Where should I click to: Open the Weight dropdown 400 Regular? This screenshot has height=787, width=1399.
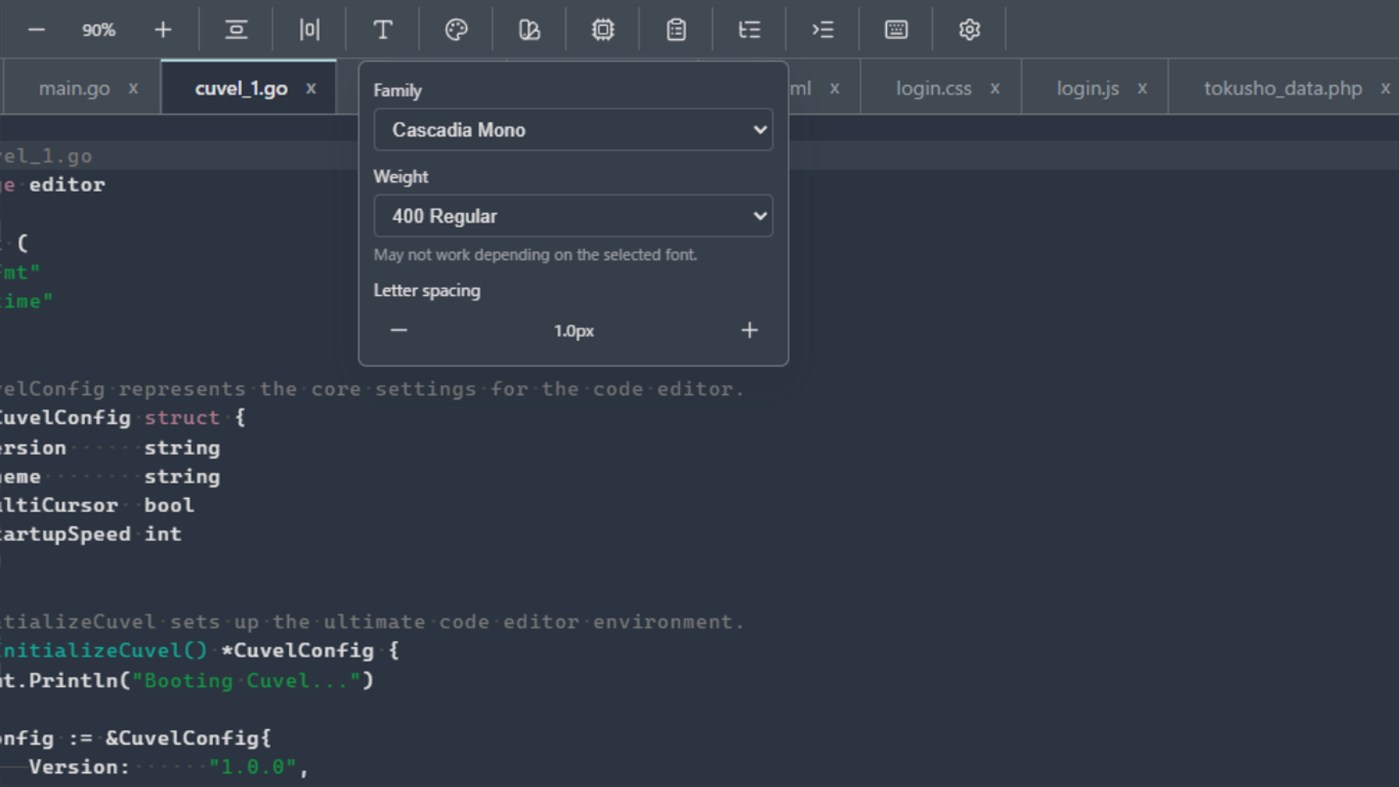click(573, 216)
